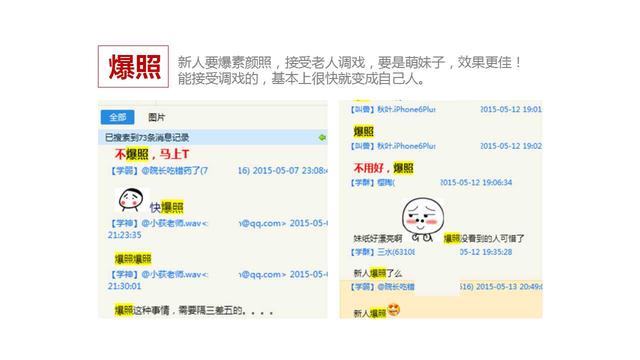Switch to the 图片 tab

pos(157,118)
